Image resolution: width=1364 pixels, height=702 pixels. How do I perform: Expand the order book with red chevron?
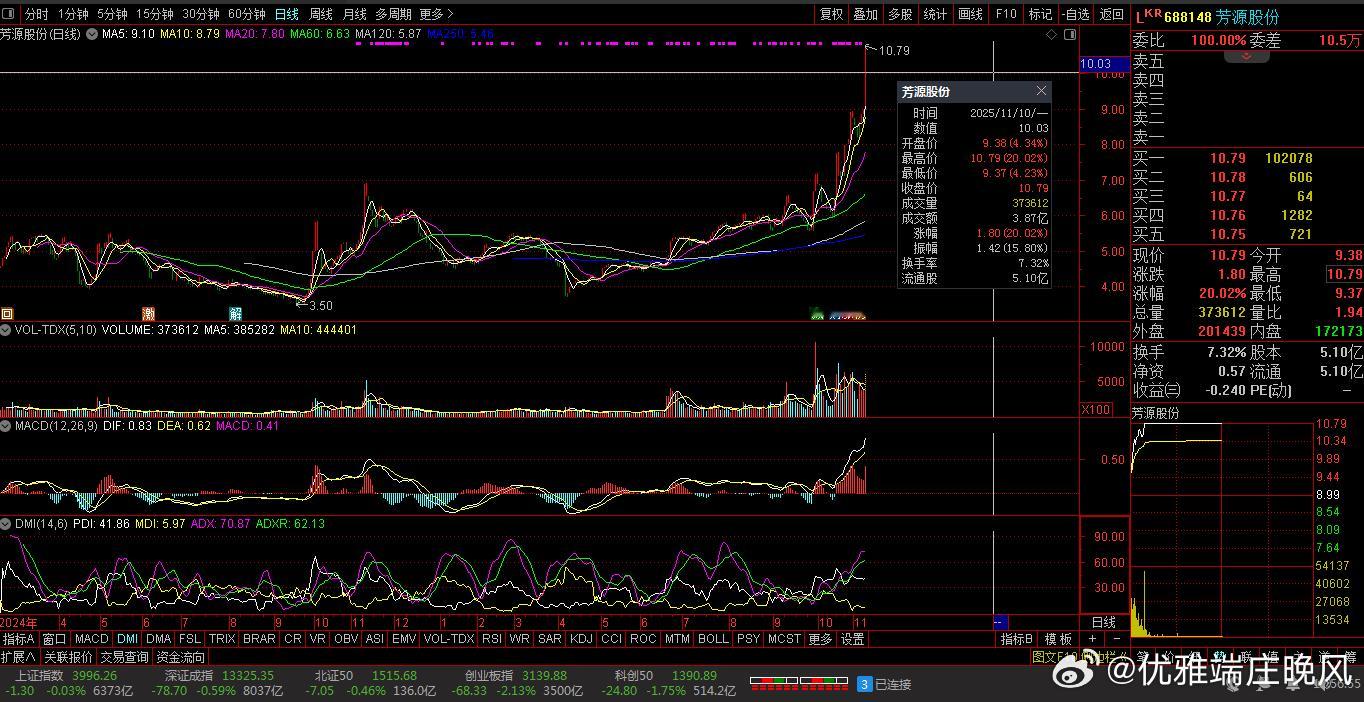(x=1246, y=56)
